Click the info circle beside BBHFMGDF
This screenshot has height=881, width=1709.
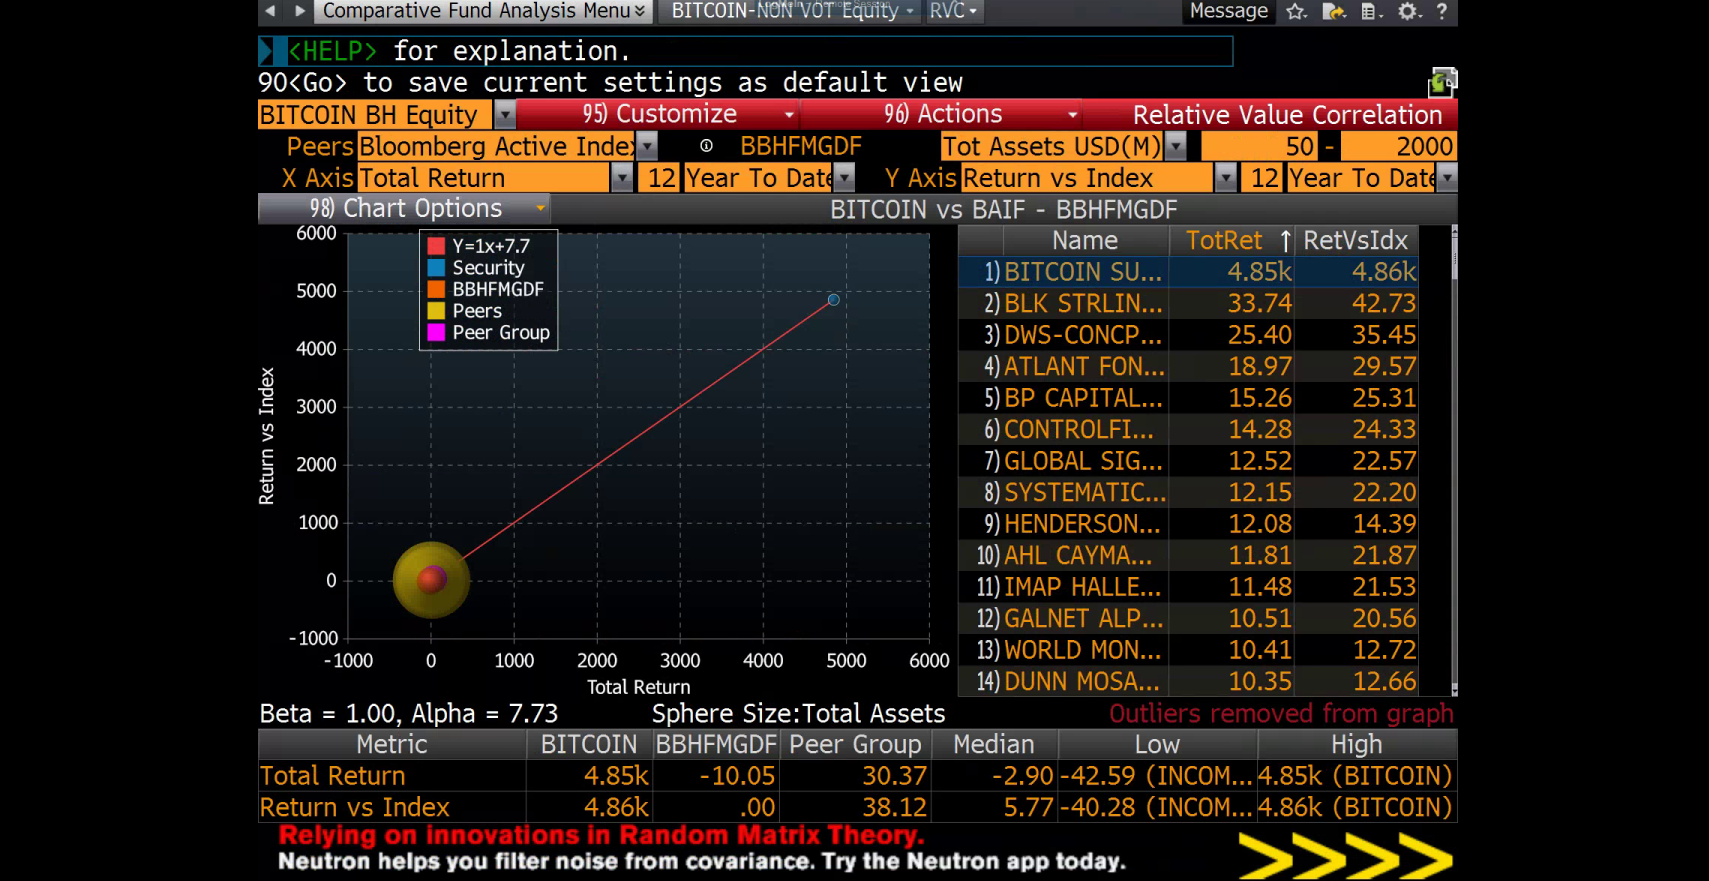pos(706,146)
